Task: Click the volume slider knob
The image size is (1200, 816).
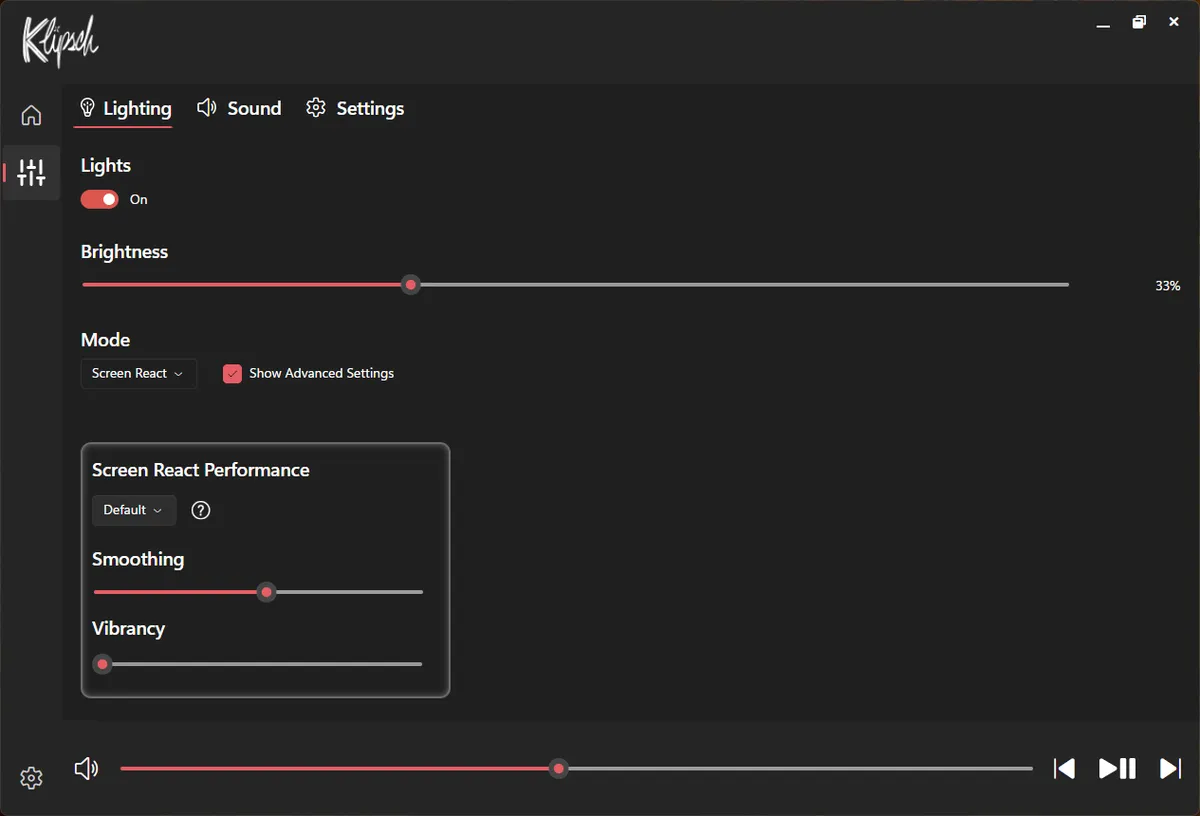Action: [559, 768]
